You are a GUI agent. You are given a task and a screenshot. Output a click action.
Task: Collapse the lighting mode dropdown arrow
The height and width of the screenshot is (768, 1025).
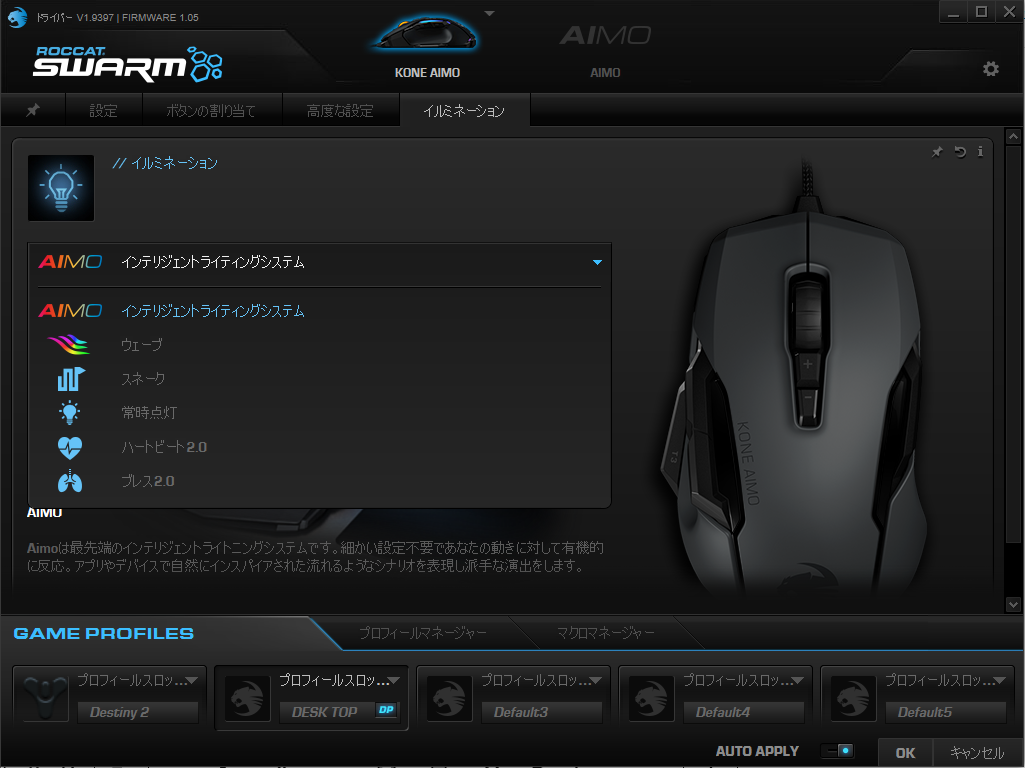point(597,262)
